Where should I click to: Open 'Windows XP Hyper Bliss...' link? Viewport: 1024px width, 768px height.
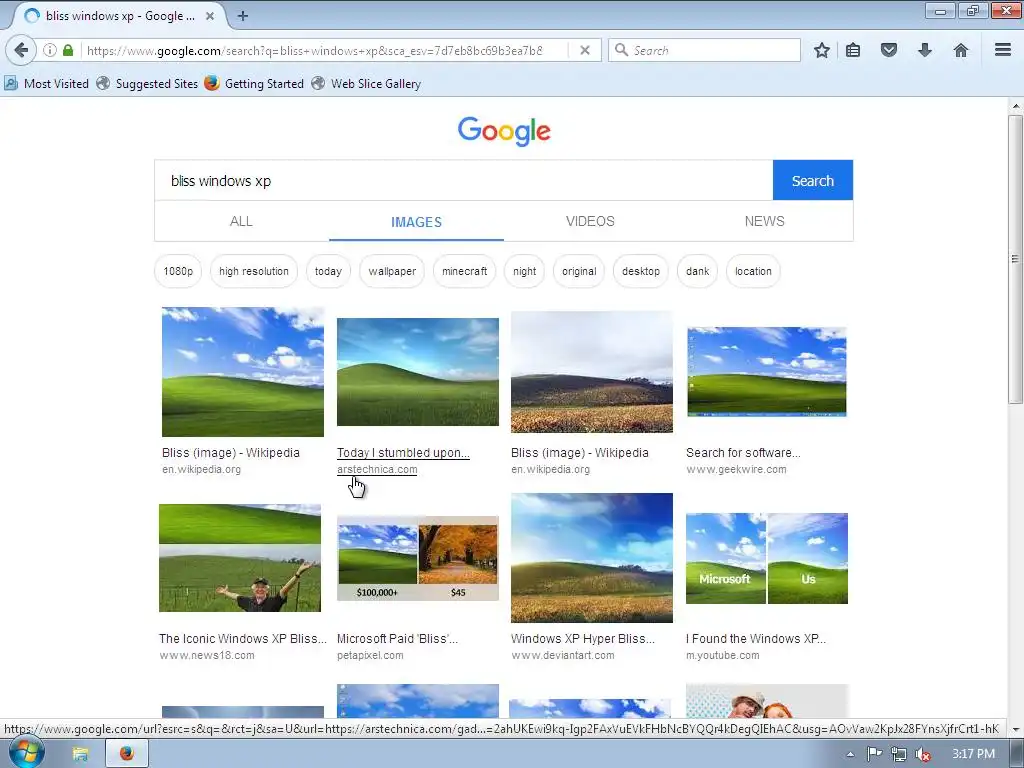click(x=583, y=639)
